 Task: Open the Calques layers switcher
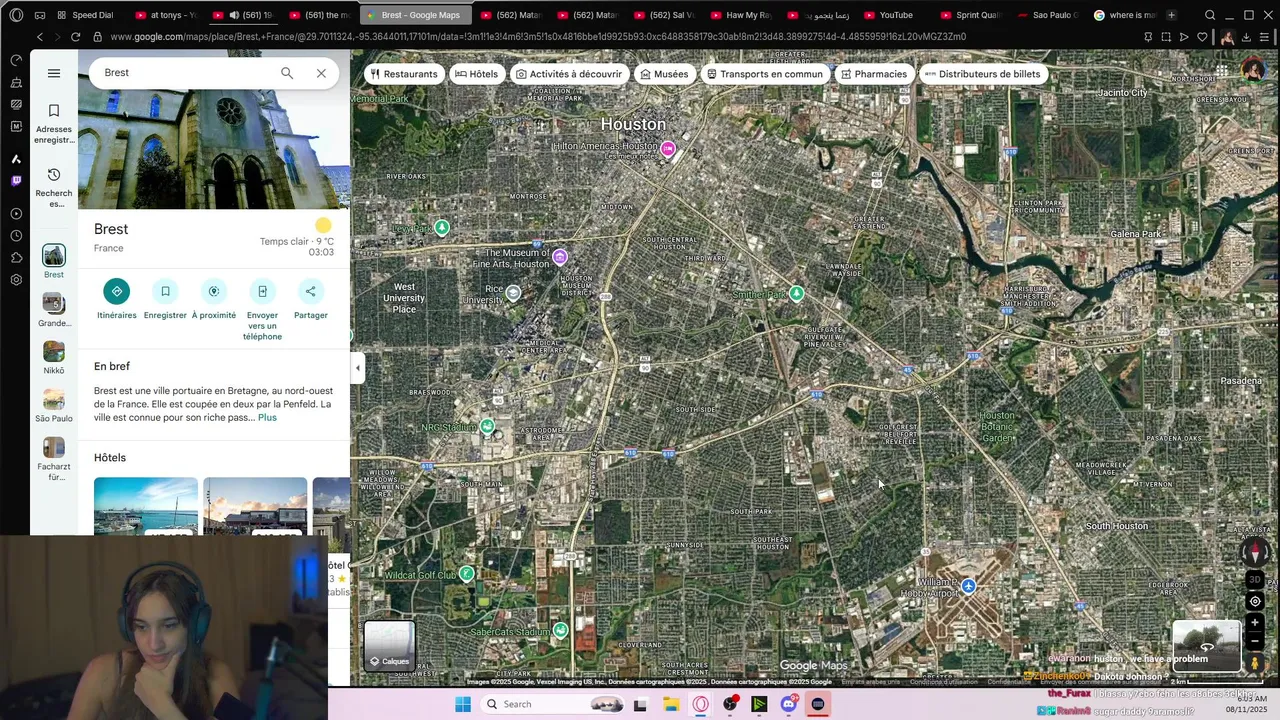point(389,645)
